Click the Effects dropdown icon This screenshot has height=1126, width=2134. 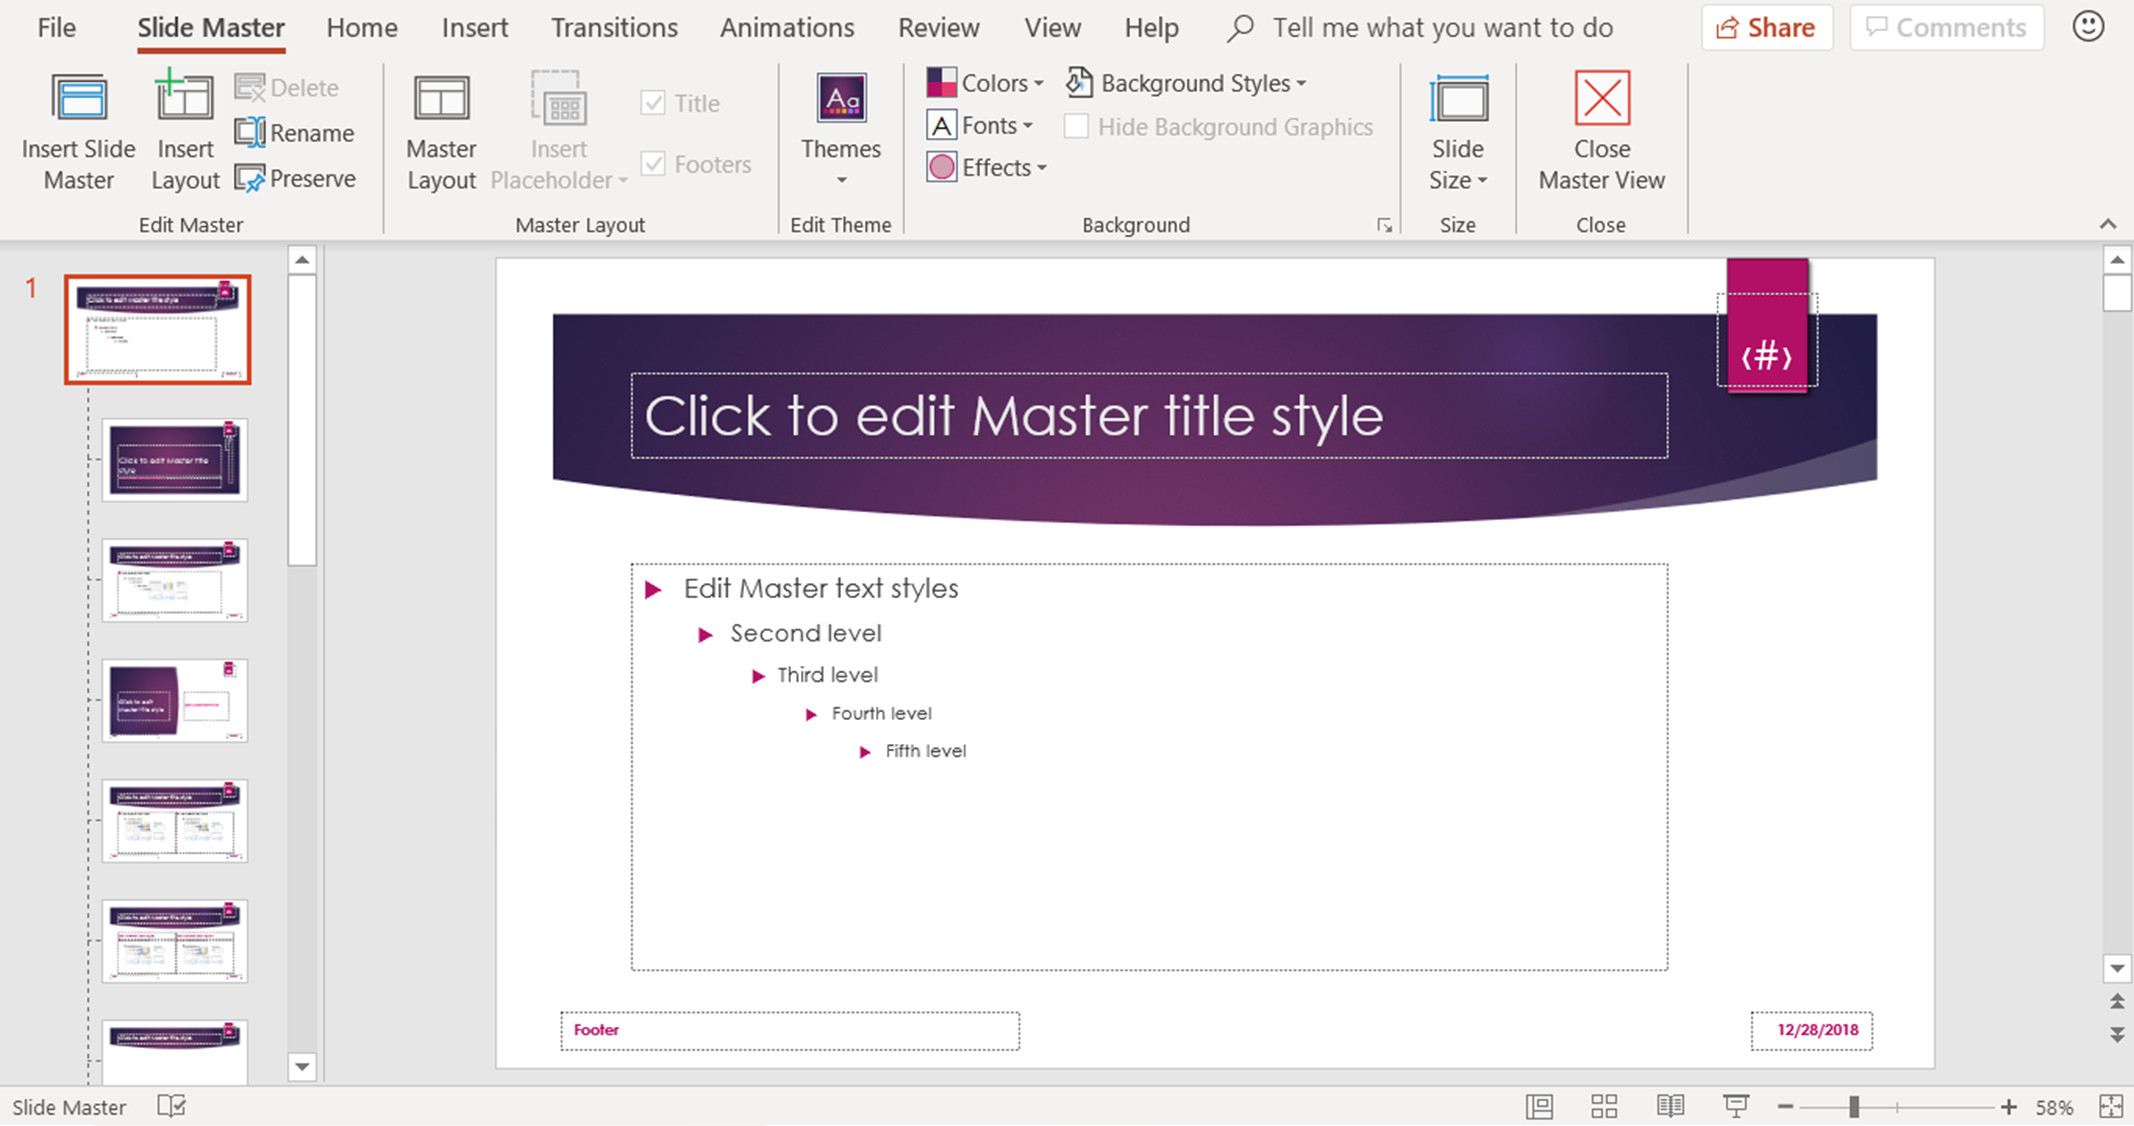tap(1039, 167)
